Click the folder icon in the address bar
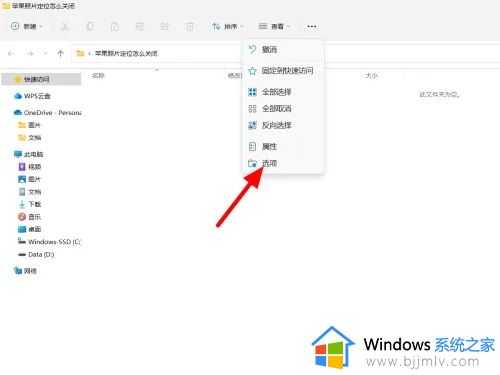 (x=80, y=53)
